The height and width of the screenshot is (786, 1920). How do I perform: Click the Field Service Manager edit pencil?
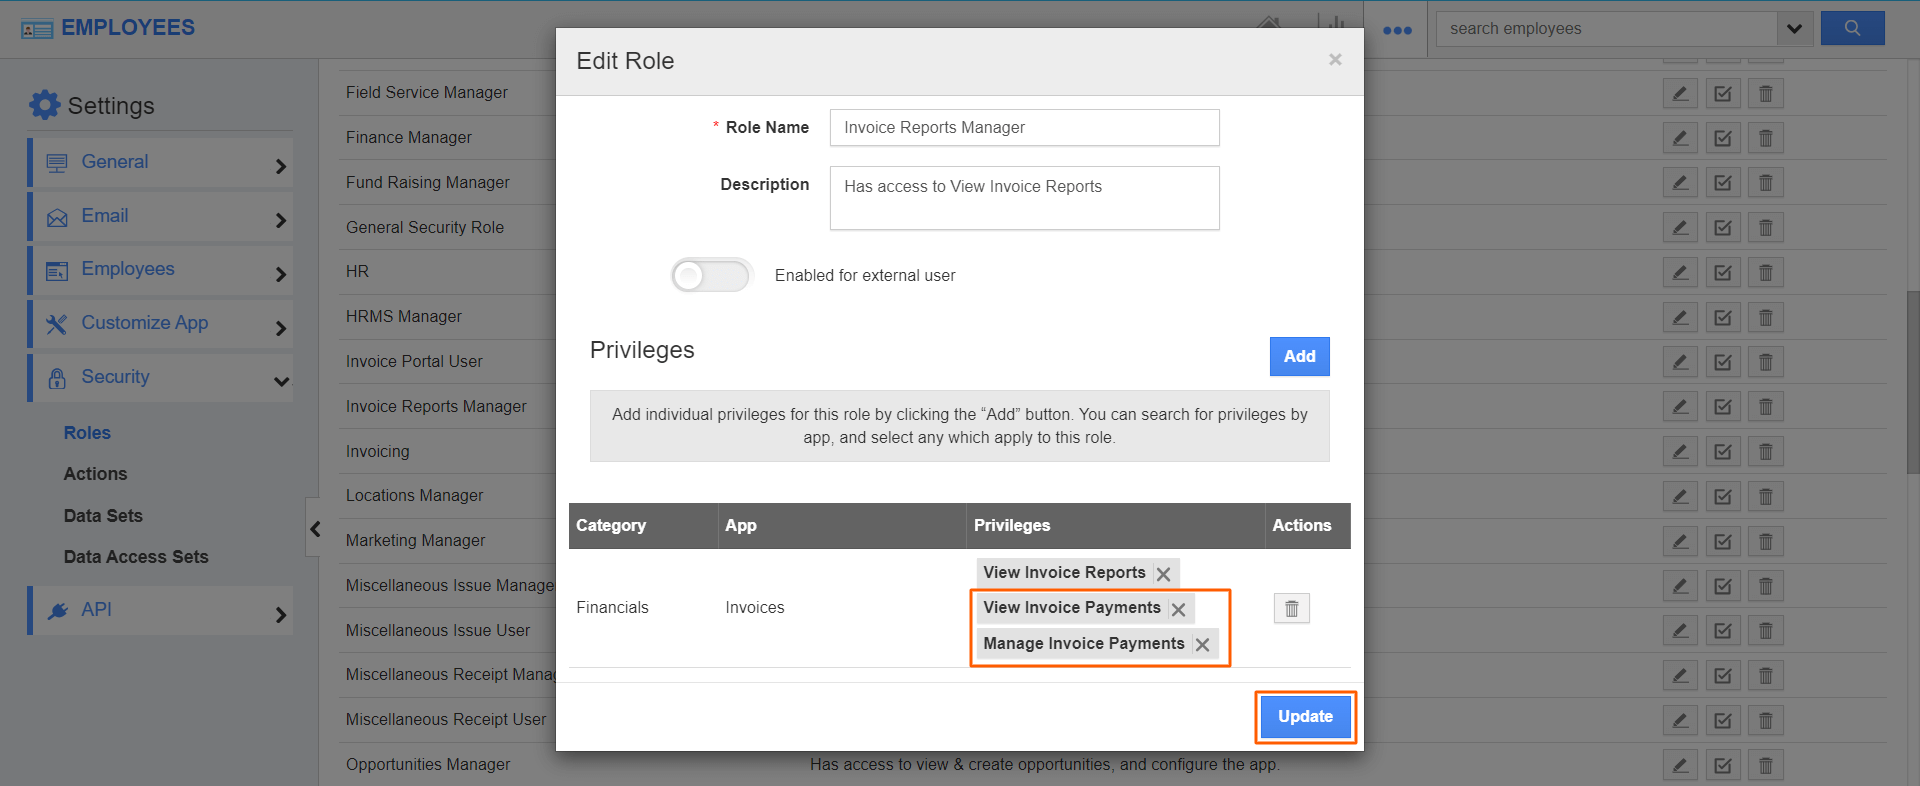coord(1680,94)
